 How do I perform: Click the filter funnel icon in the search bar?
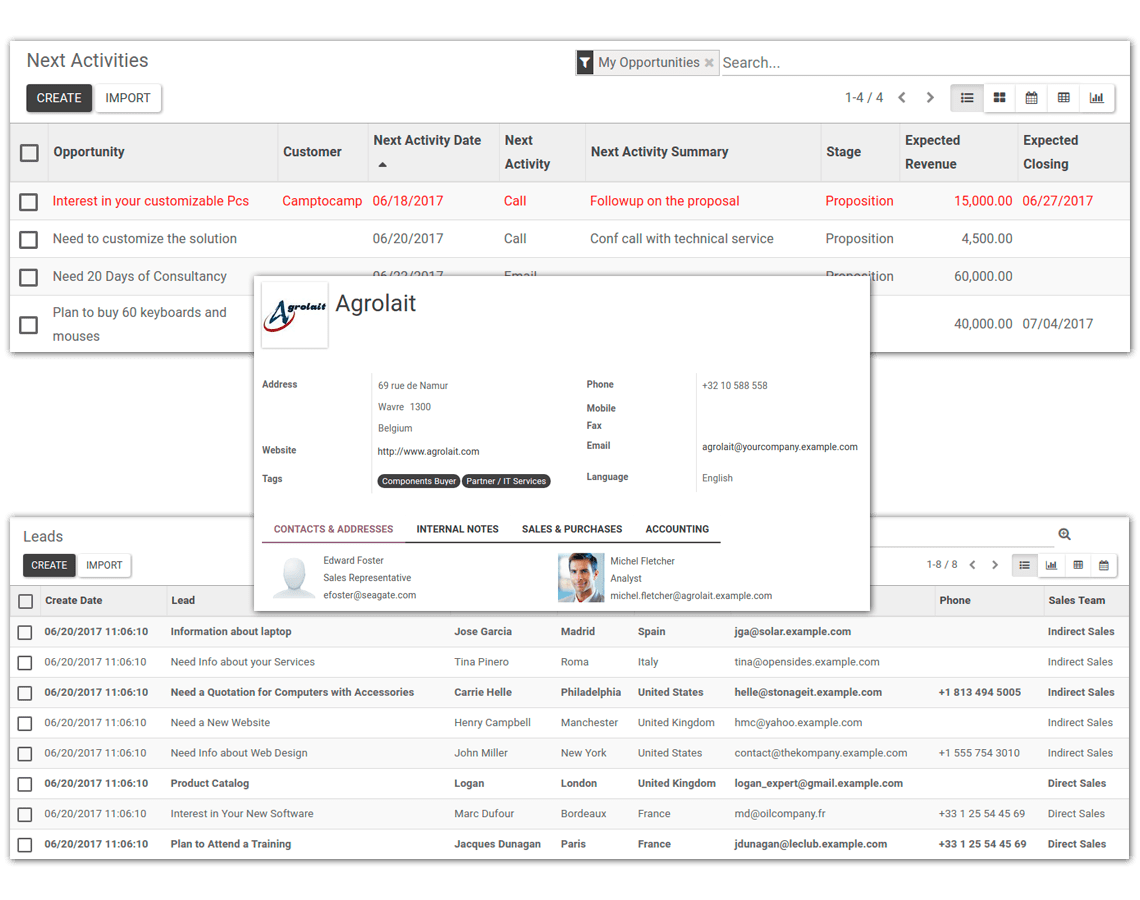coord(585,62)
